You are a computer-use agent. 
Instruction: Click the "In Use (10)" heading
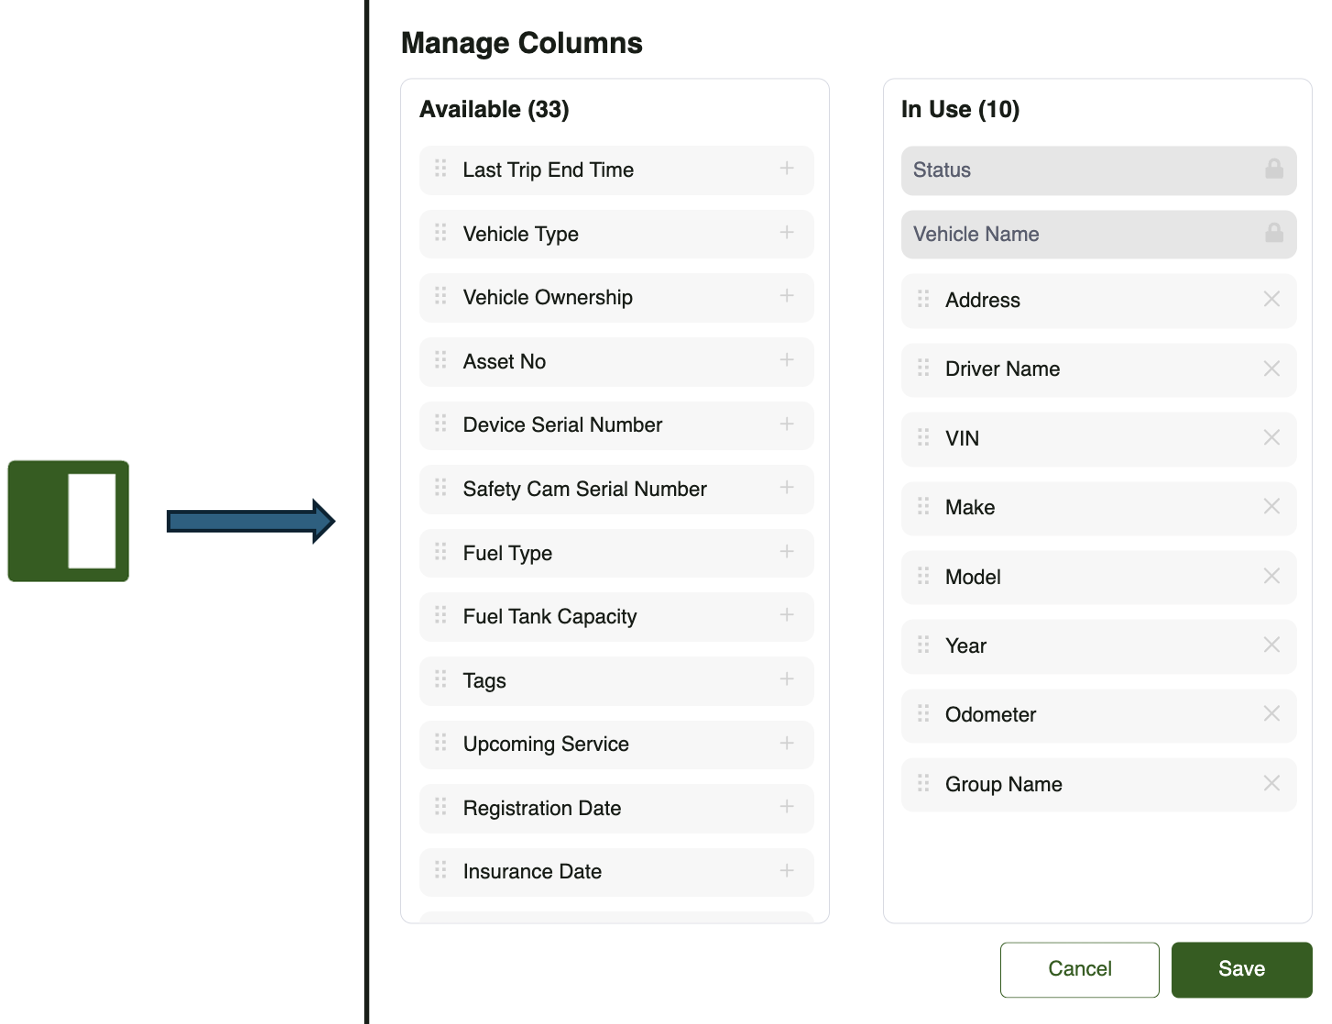coord(960,109)
